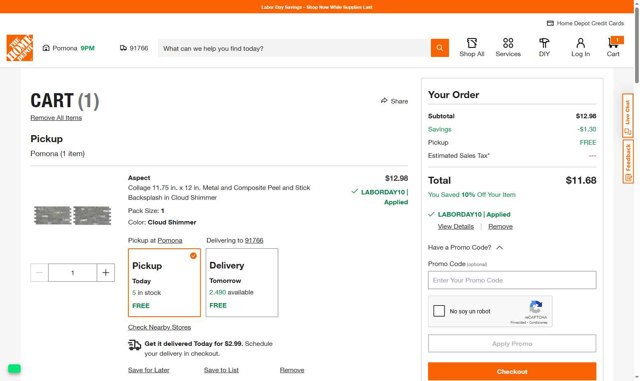Viewport: 640px width, 381px height.
Task: Click the Total amount $11.68
Action: (581, 180)
